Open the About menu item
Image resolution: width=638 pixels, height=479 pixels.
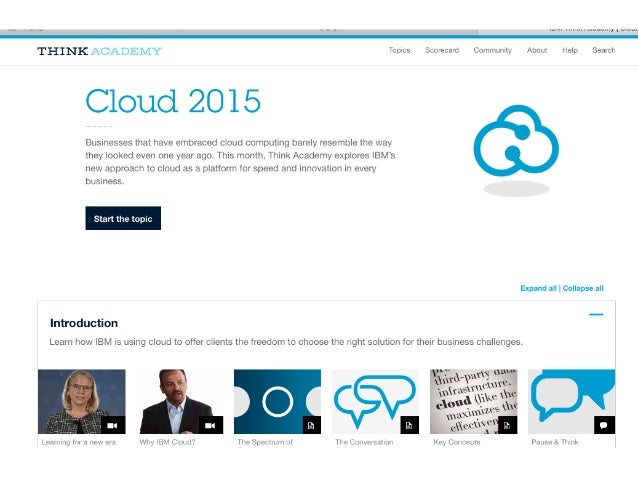(537, 50)
